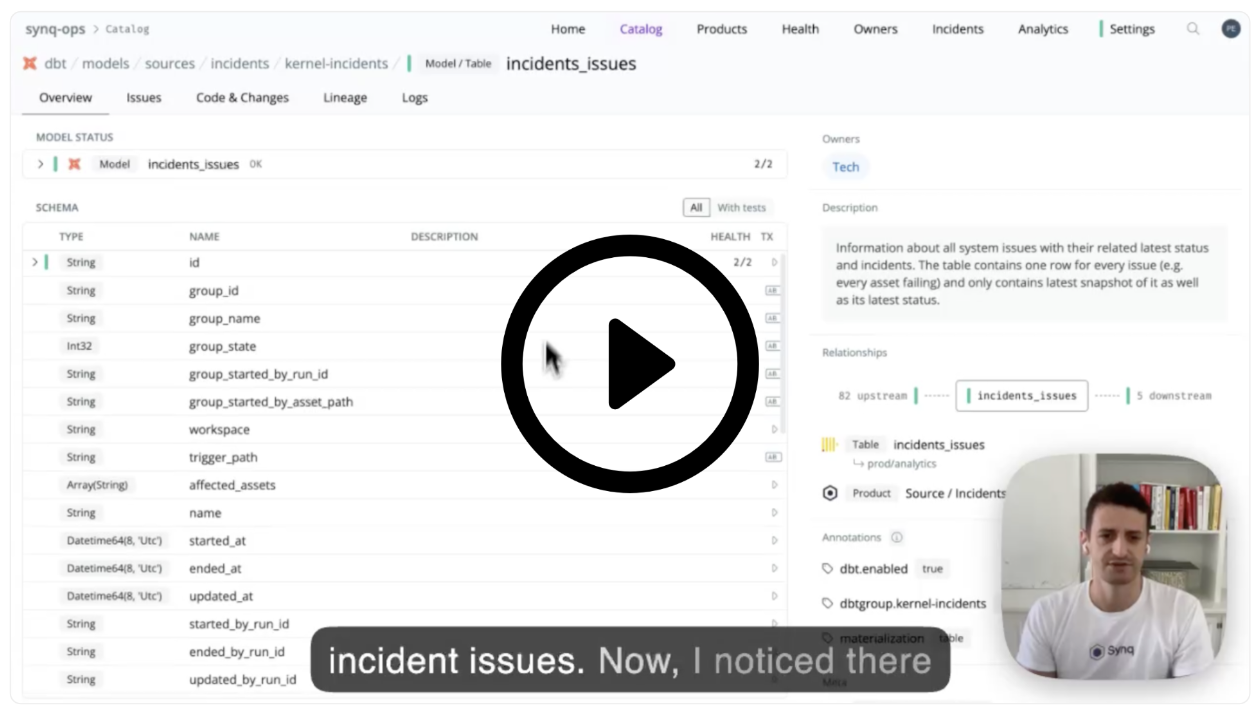This screenshot has width=1260, height=712.
Task: Click the prod/analytics path link
Action: 901,464
